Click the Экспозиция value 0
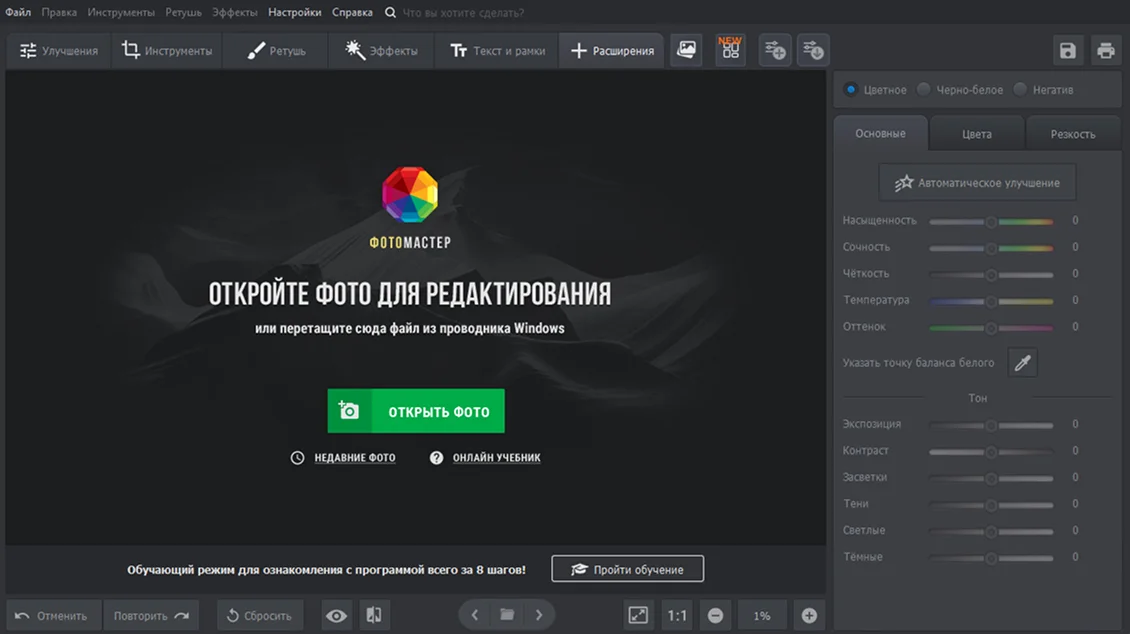The height and width of the screenshot is (634, 1130). coord(1075,424)
